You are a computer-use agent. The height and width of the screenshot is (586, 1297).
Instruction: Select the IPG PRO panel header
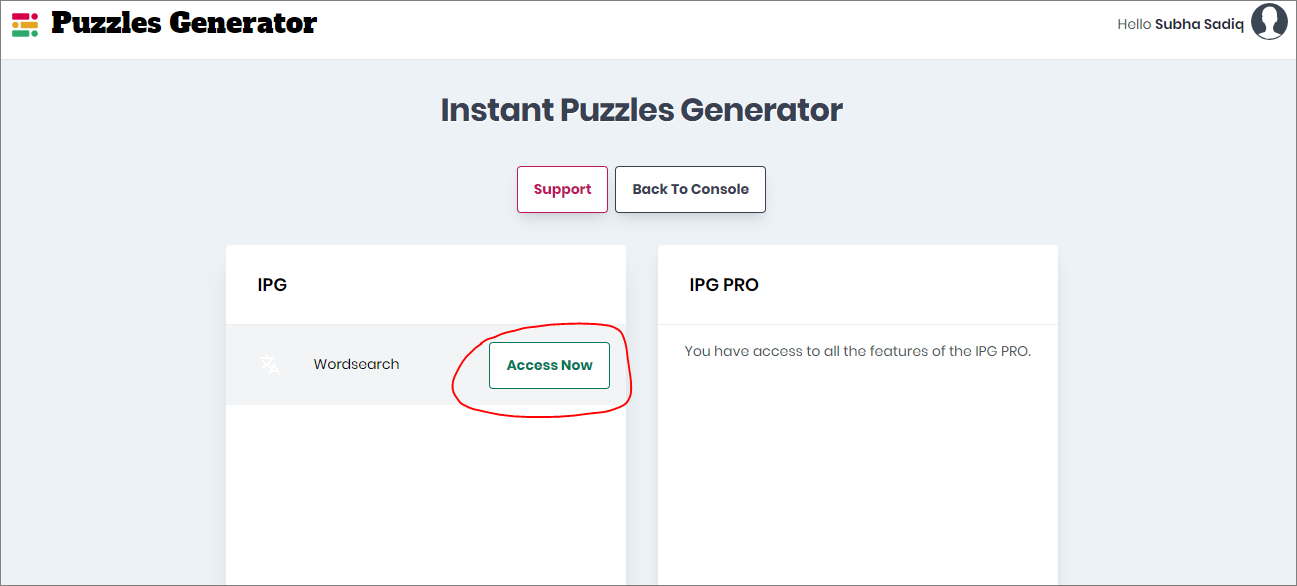pyautogui.click(x=723, y=284)
